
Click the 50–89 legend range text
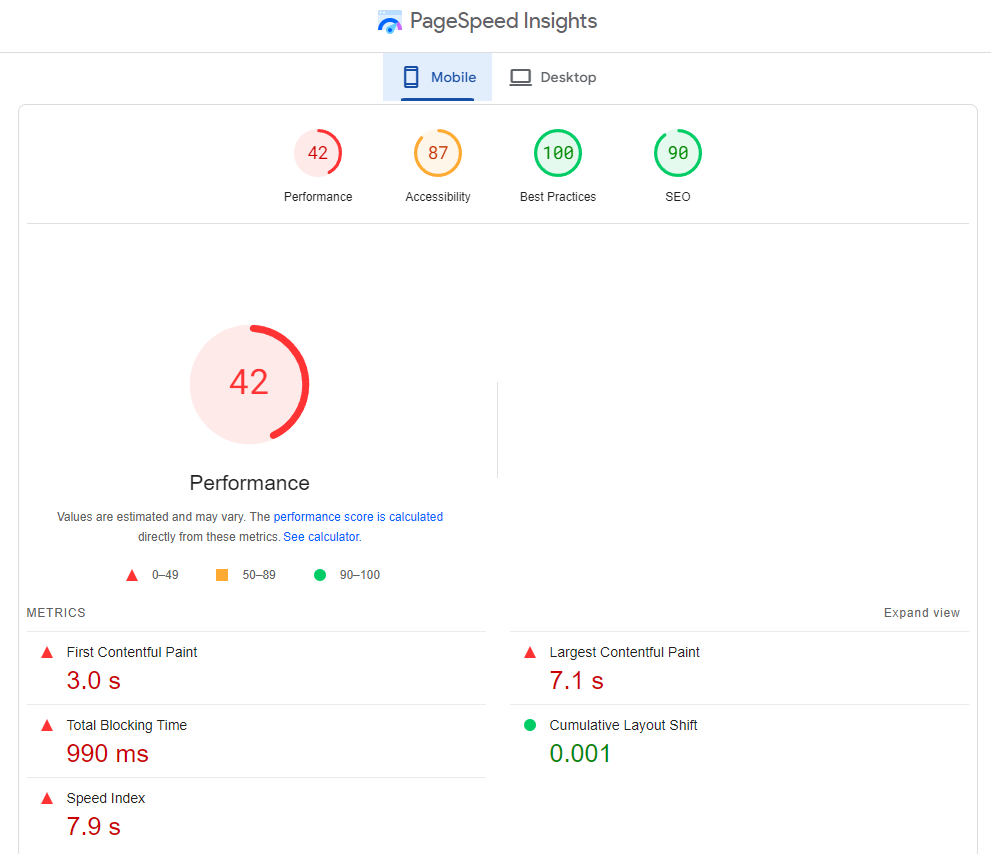(259, 575)
